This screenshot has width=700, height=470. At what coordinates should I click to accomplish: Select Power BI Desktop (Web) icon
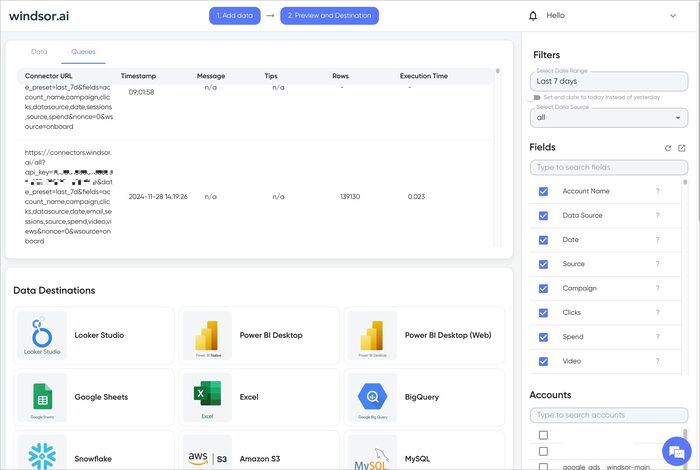[372, 336]
